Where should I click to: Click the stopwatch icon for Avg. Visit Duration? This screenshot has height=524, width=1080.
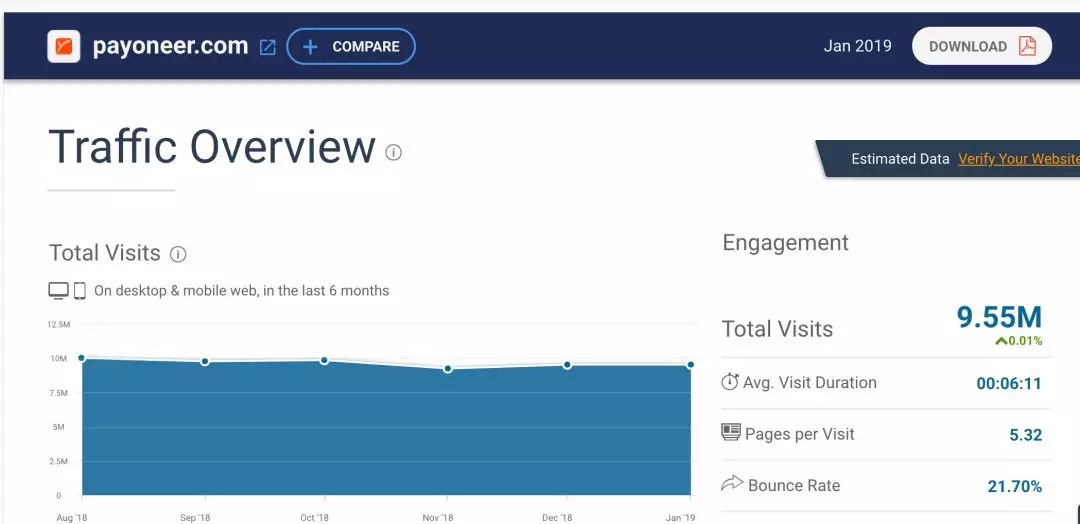coord(730,382)
